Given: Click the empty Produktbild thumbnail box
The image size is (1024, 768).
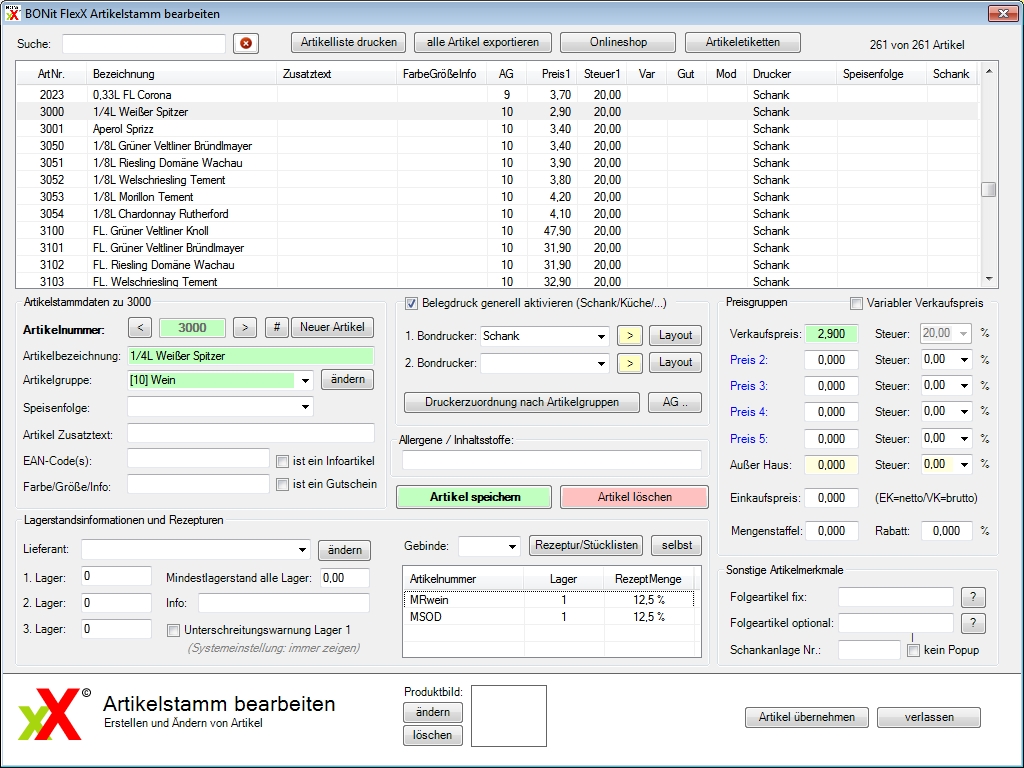Looking at the screenshot, I should (509, 716).
